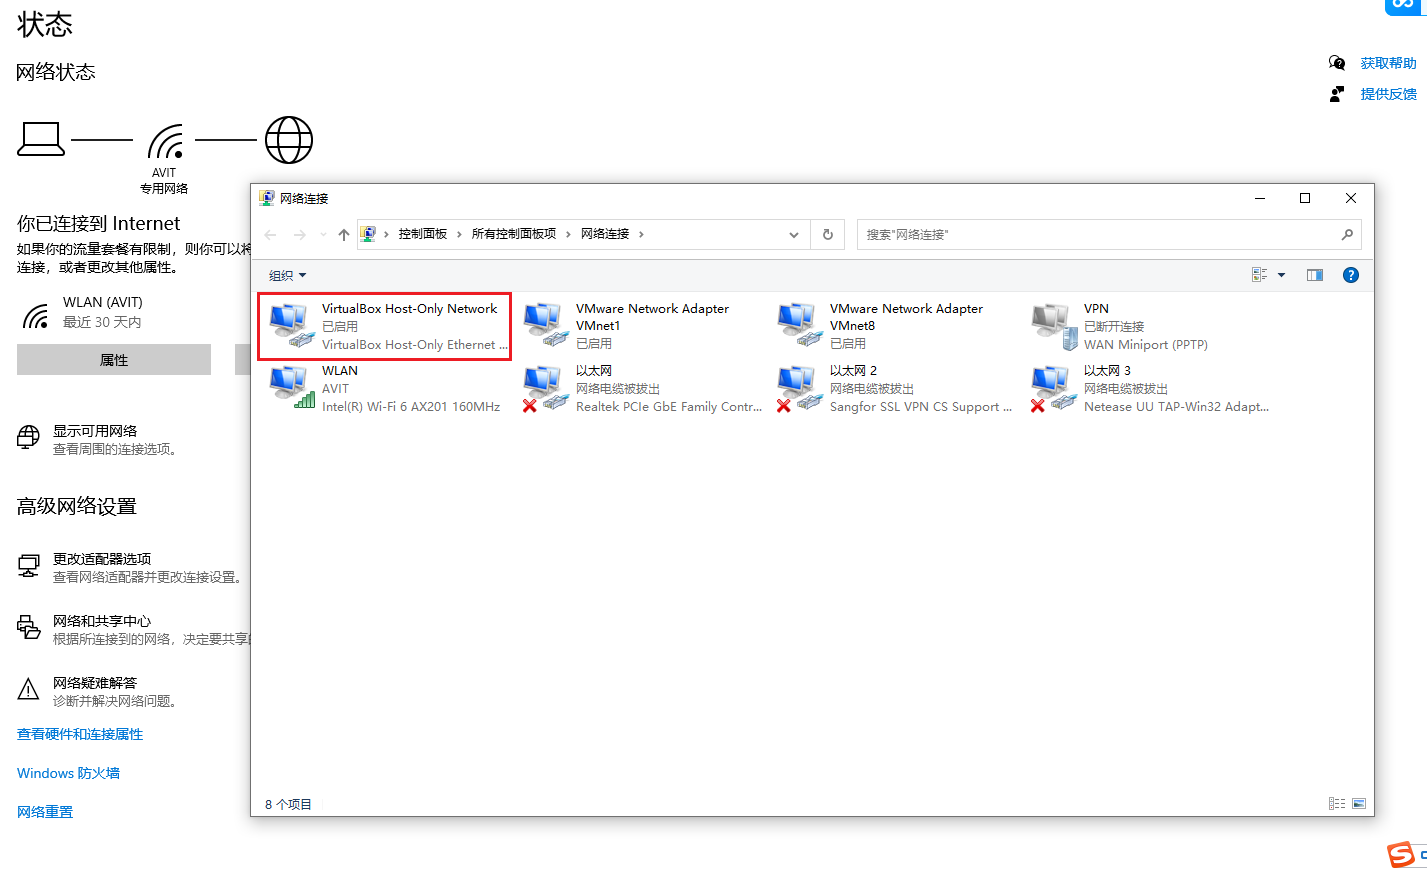The width and height of the screenshot is (1427, 888).
Task: Click the Sogou input method icon
Action: pyautogui.click(x=1401, y=855)
